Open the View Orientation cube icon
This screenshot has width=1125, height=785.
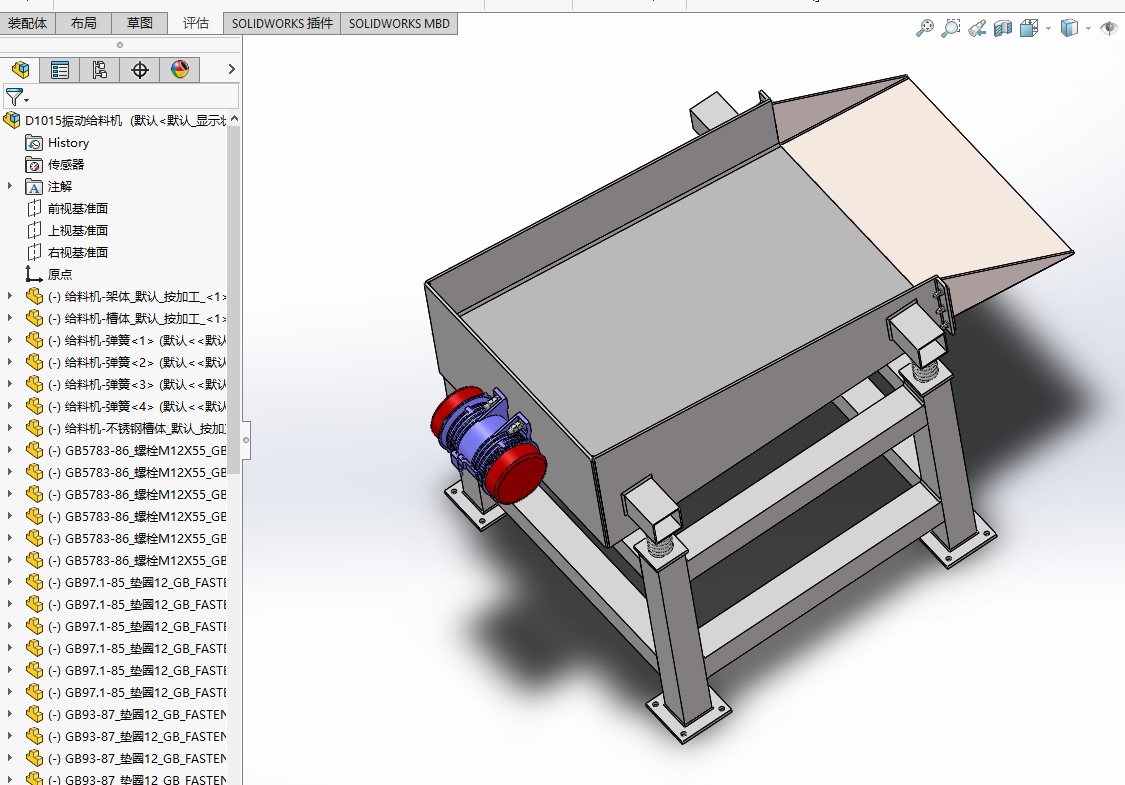(1029, 28)
